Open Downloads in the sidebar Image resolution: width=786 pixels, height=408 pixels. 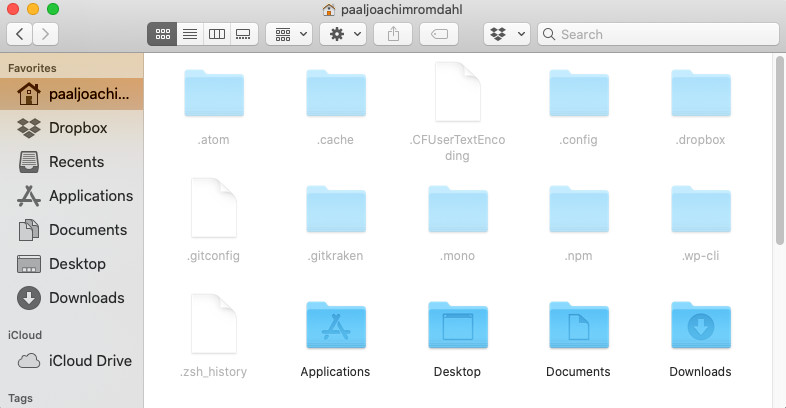[72, 298]
